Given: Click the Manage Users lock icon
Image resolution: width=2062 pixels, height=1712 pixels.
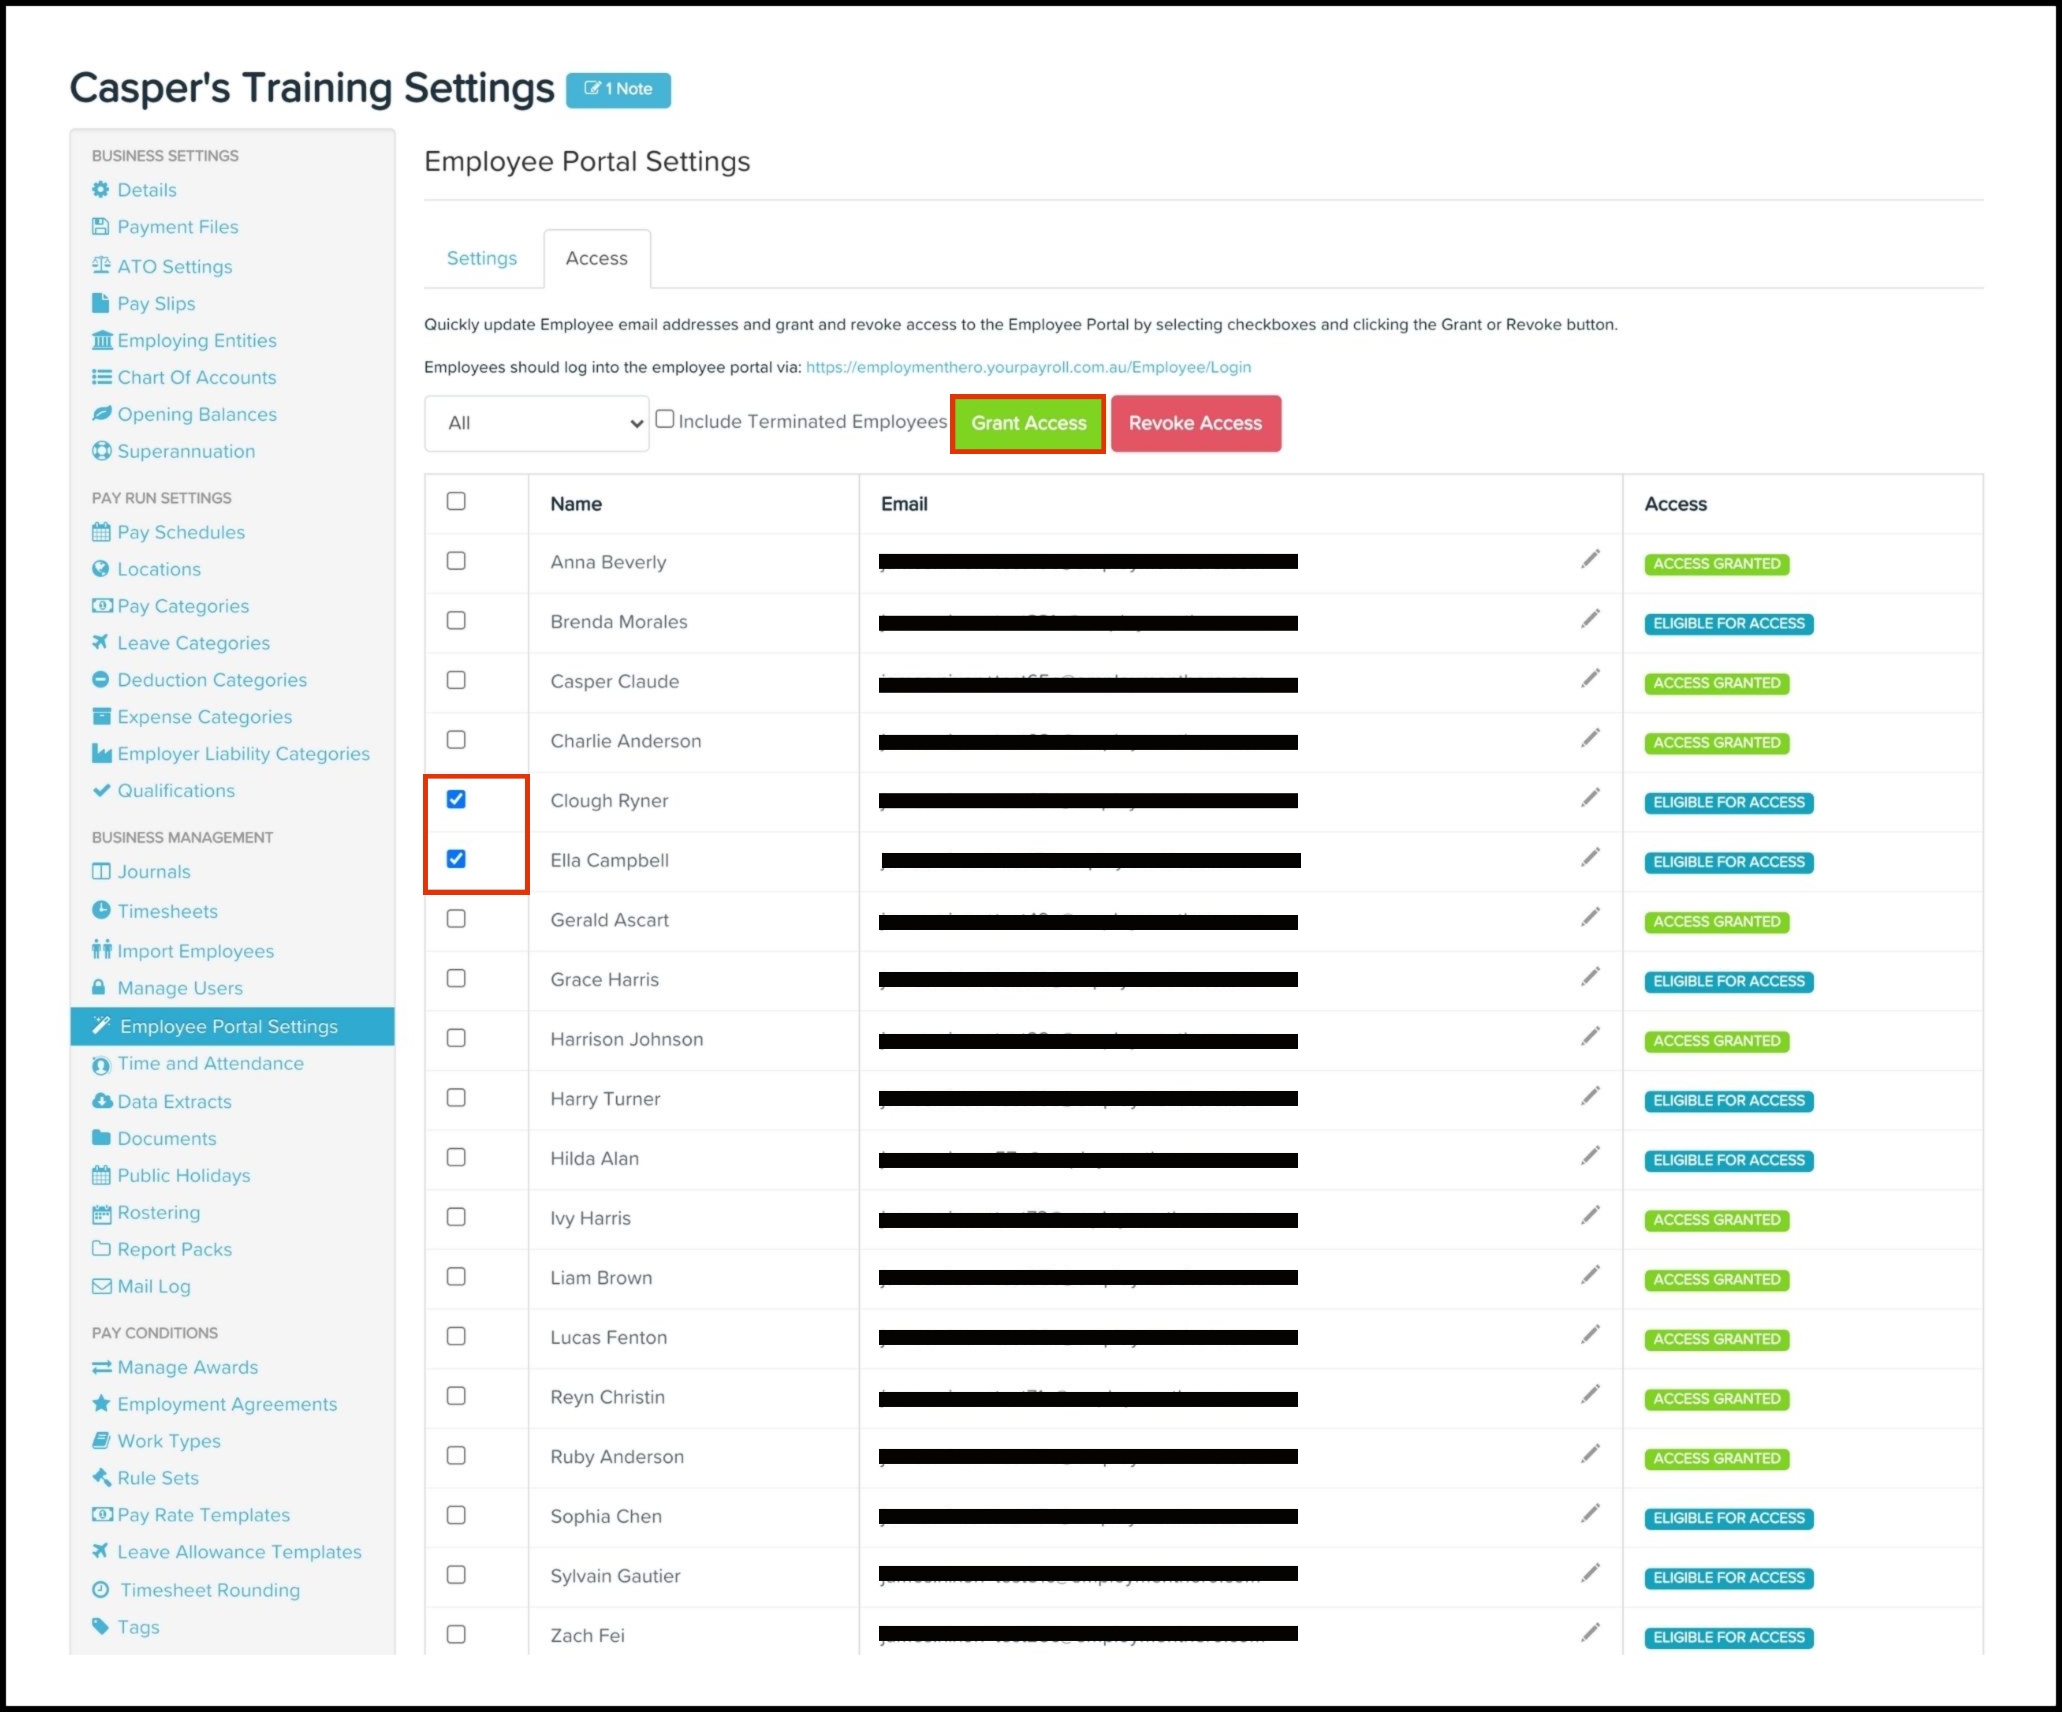Looking at the screenshot, I should [99, 987].
